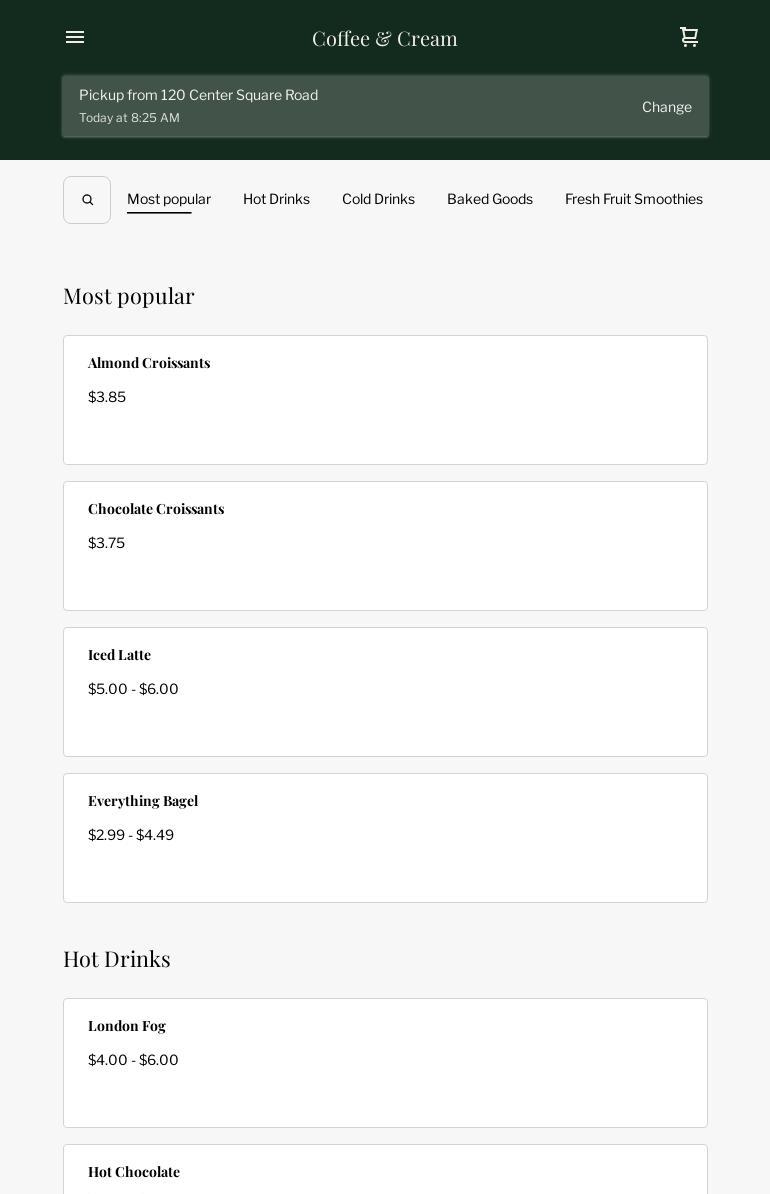
Task: Open the Fresh Fruit Smoothies tab
Action: (x=633, y=199)
